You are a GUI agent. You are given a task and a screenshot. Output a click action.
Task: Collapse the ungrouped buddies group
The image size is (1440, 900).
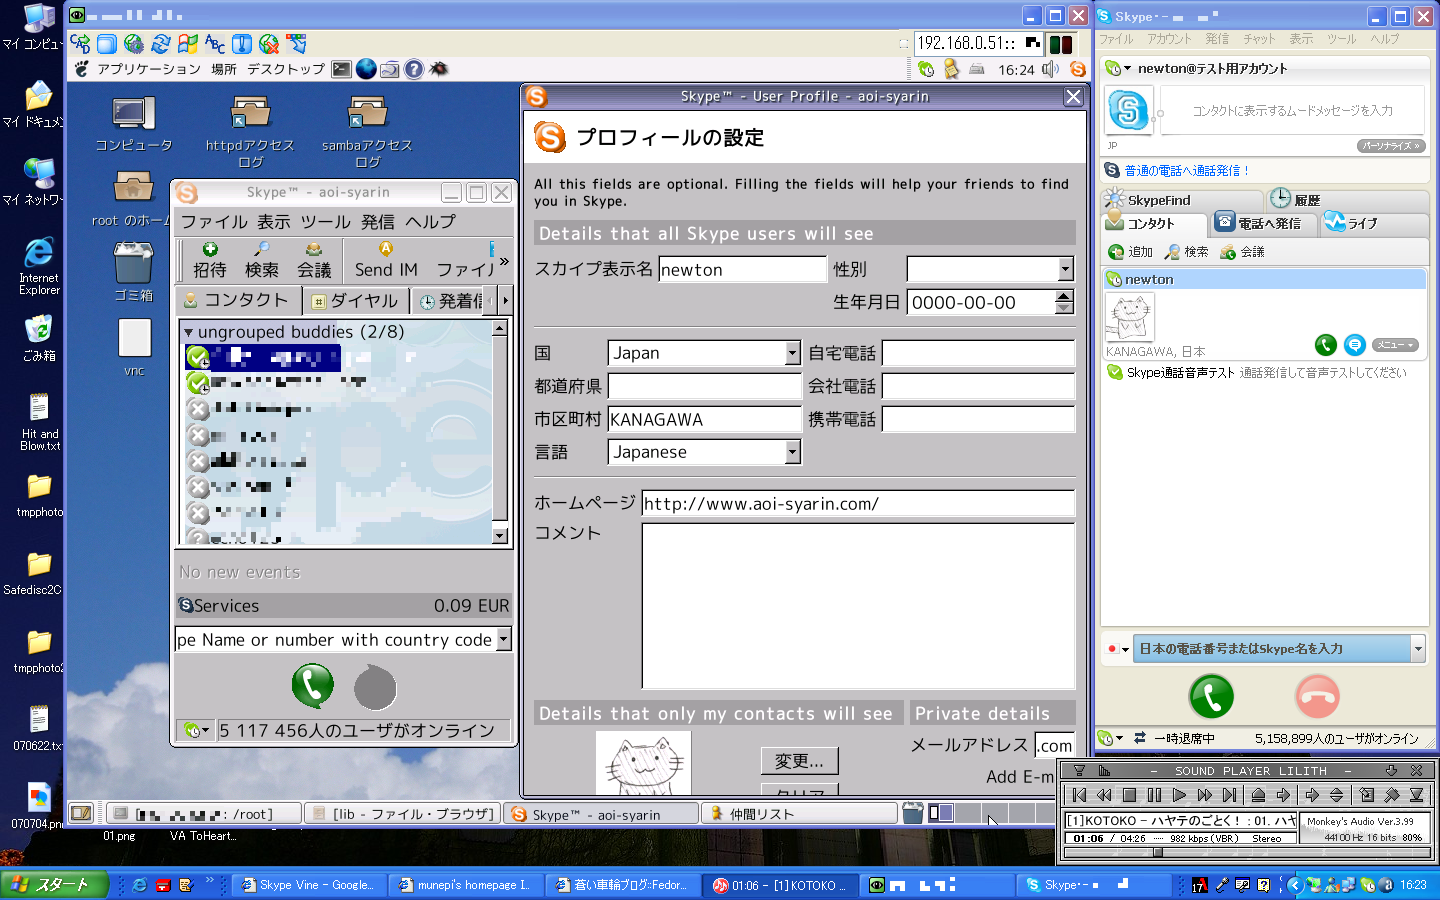tap(188, 332)
